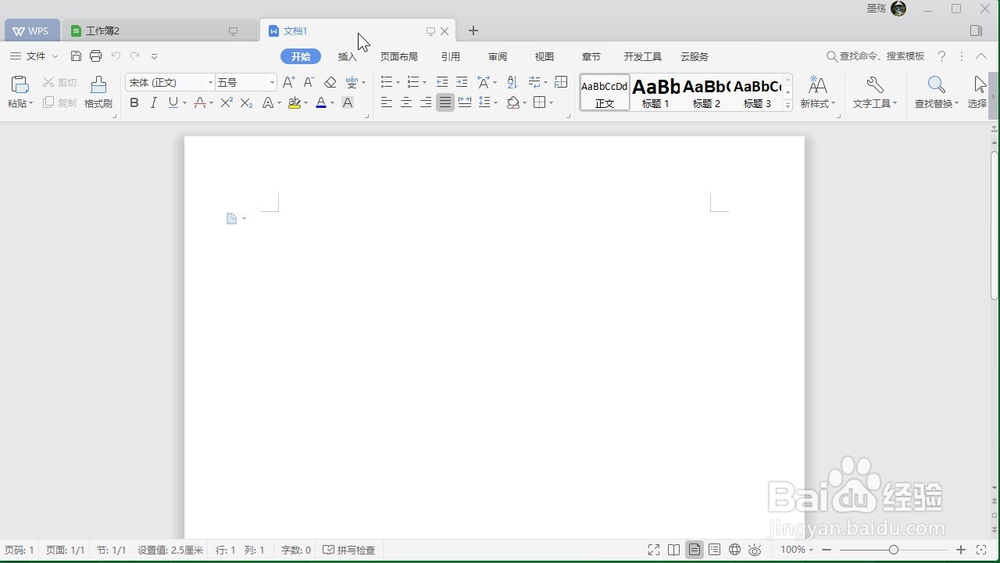Click the Undo arrow icon
The width and height of the screenshot is (1000, 563).
pyautogui.click(x=115, y=56)
